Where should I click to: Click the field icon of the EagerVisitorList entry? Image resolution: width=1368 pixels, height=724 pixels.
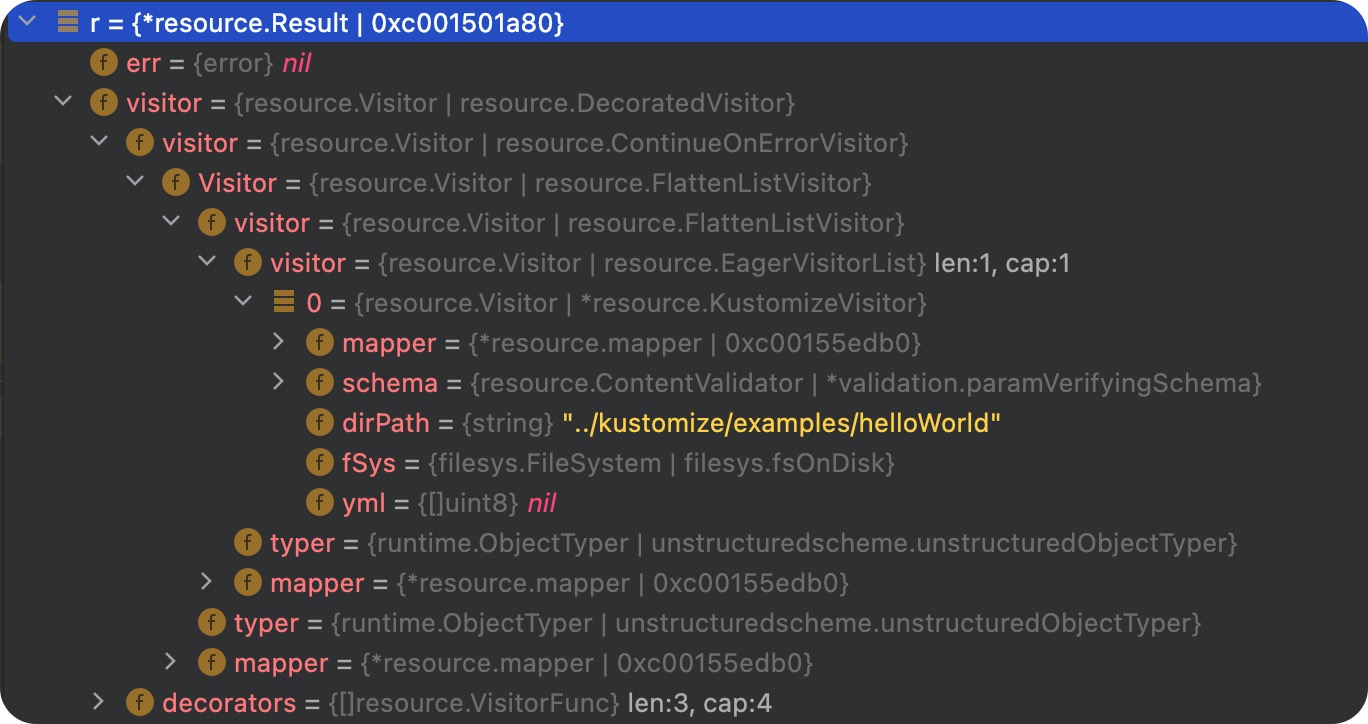[247, 263]
